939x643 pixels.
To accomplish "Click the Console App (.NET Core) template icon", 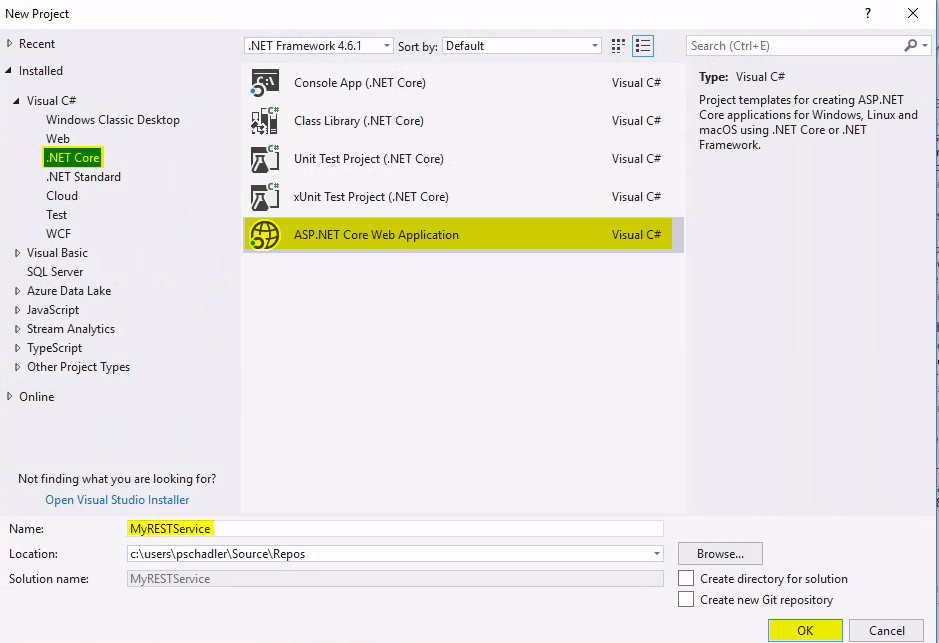I will [x=265, y=83].
